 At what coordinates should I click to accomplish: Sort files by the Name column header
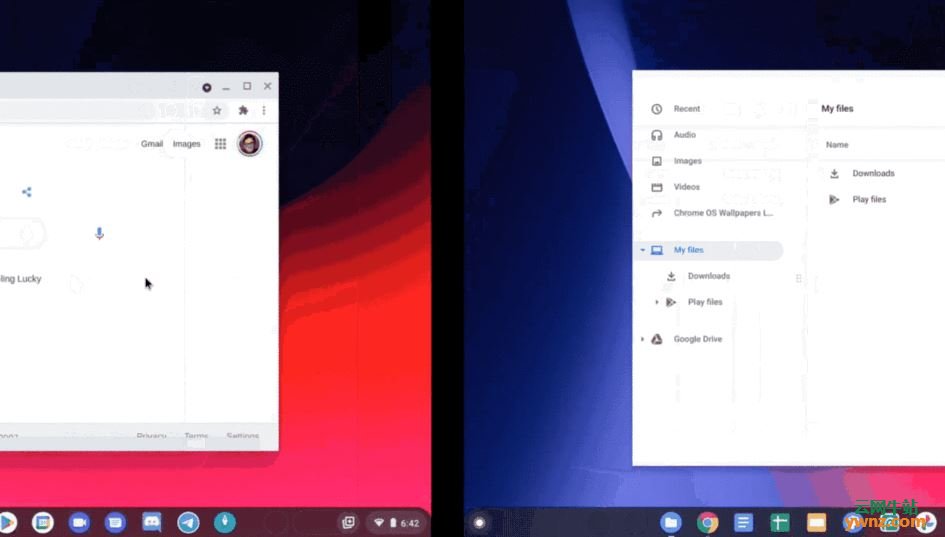[837, 145]
